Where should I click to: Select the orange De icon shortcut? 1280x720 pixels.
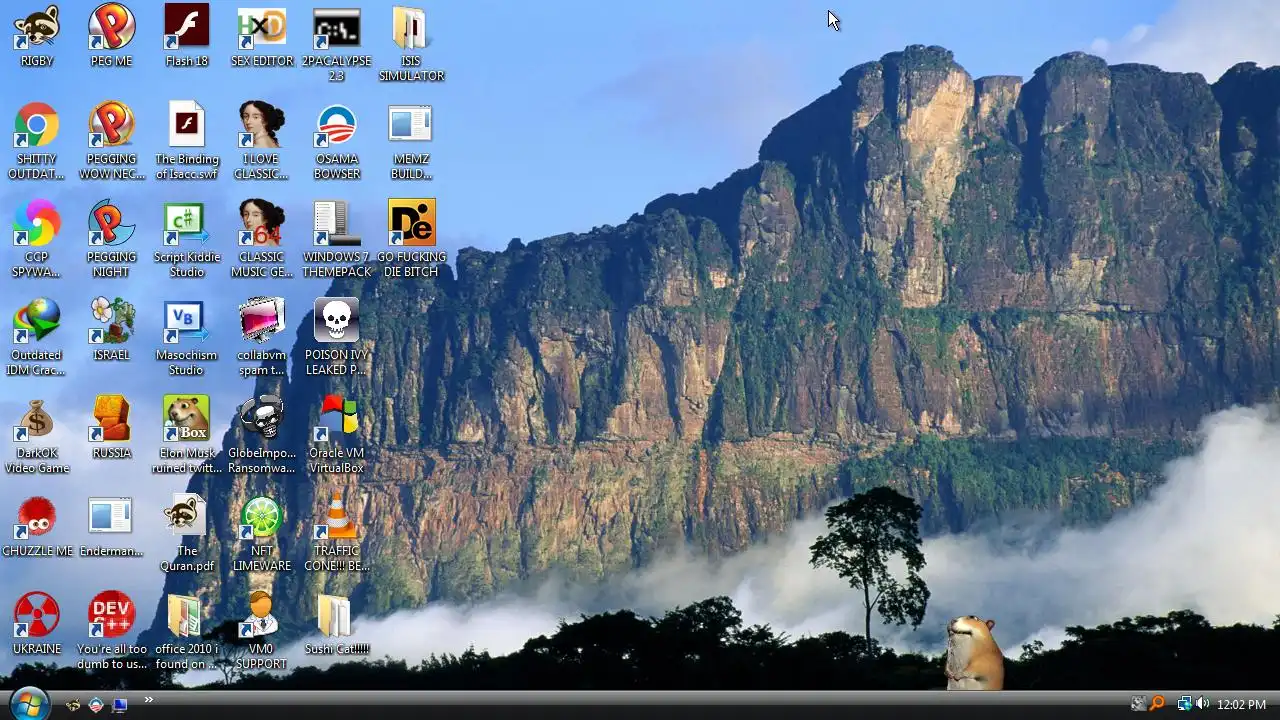tap(411, 223)
